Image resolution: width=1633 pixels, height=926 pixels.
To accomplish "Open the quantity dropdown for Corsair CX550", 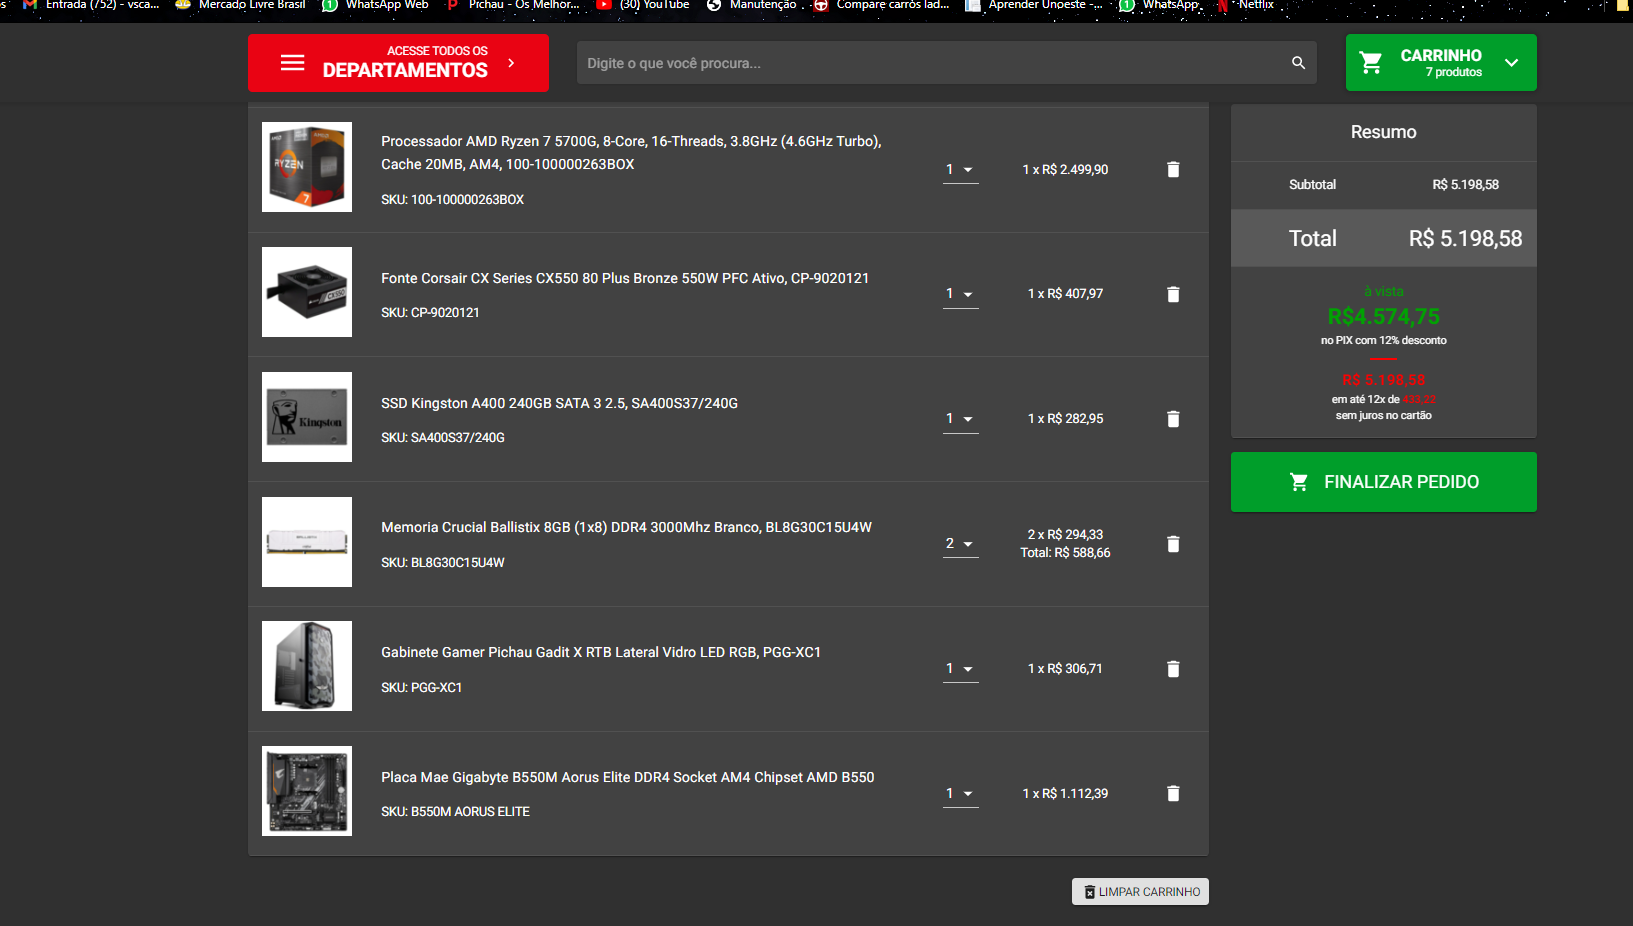I will (960, 294).
